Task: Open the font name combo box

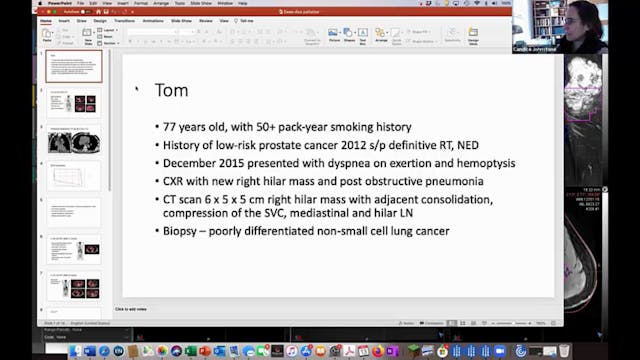Action: point(153,31)
